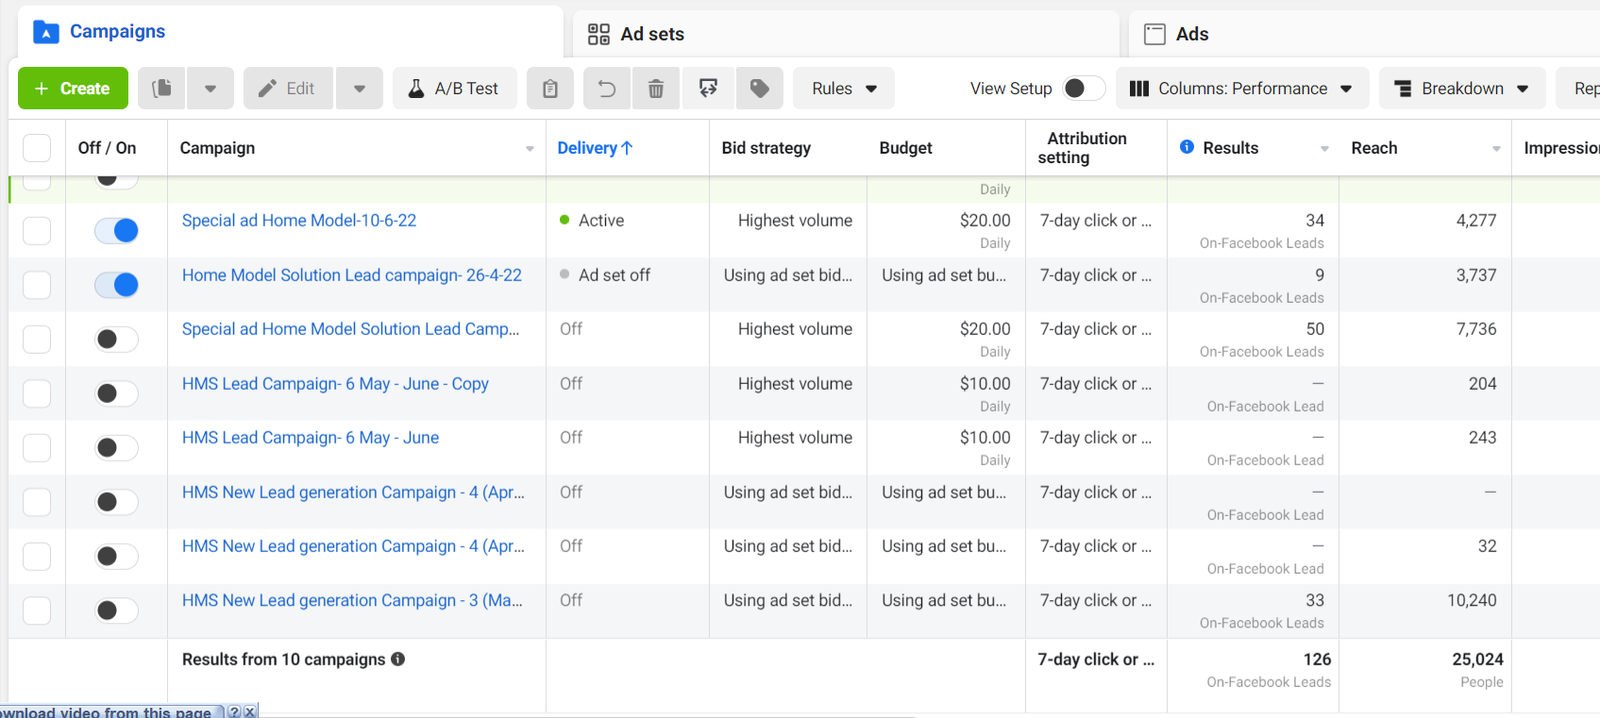Check the box for HMS Lead Campaign- 6 May - June
1600x718 pixels.
37,447
